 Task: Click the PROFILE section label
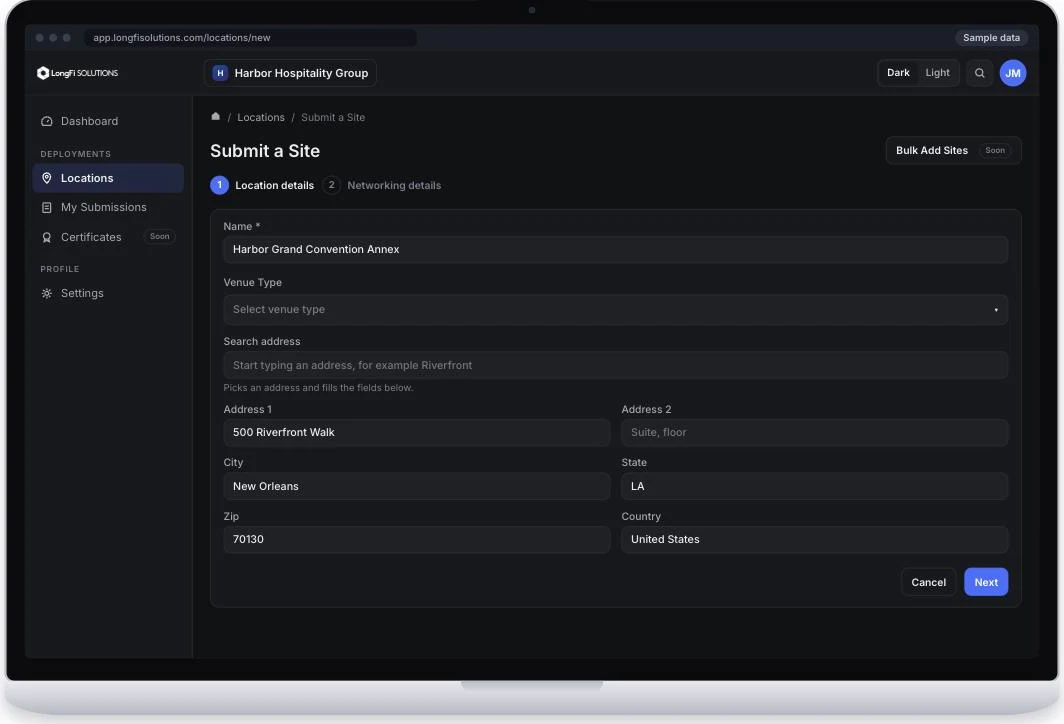(60, 269)
